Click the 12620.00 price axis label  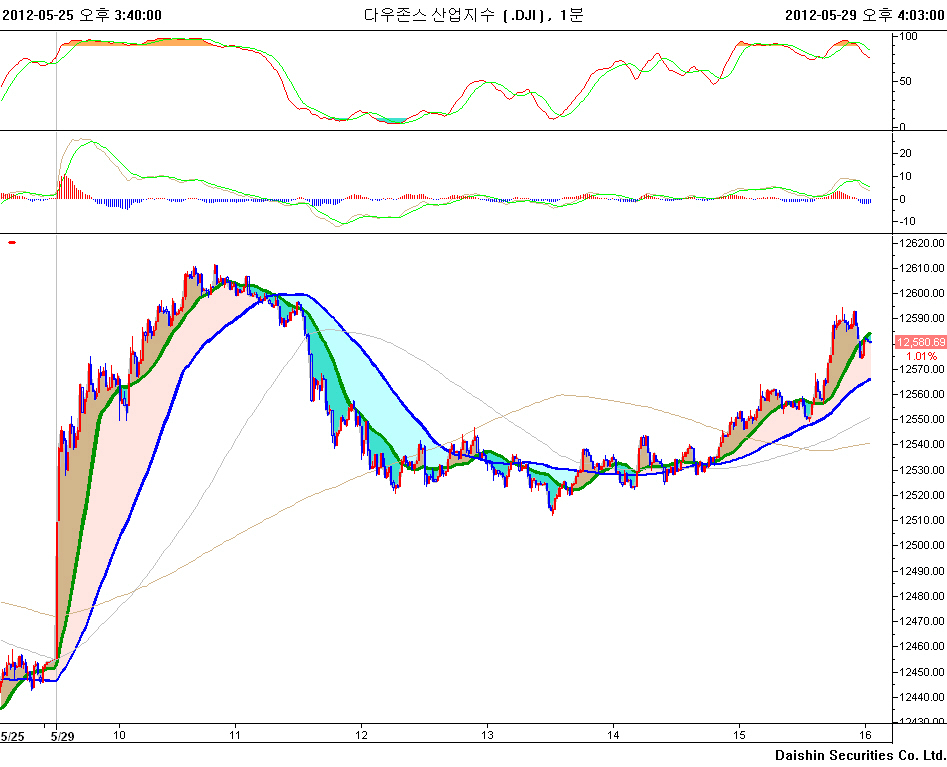click(x=920, y=243)
